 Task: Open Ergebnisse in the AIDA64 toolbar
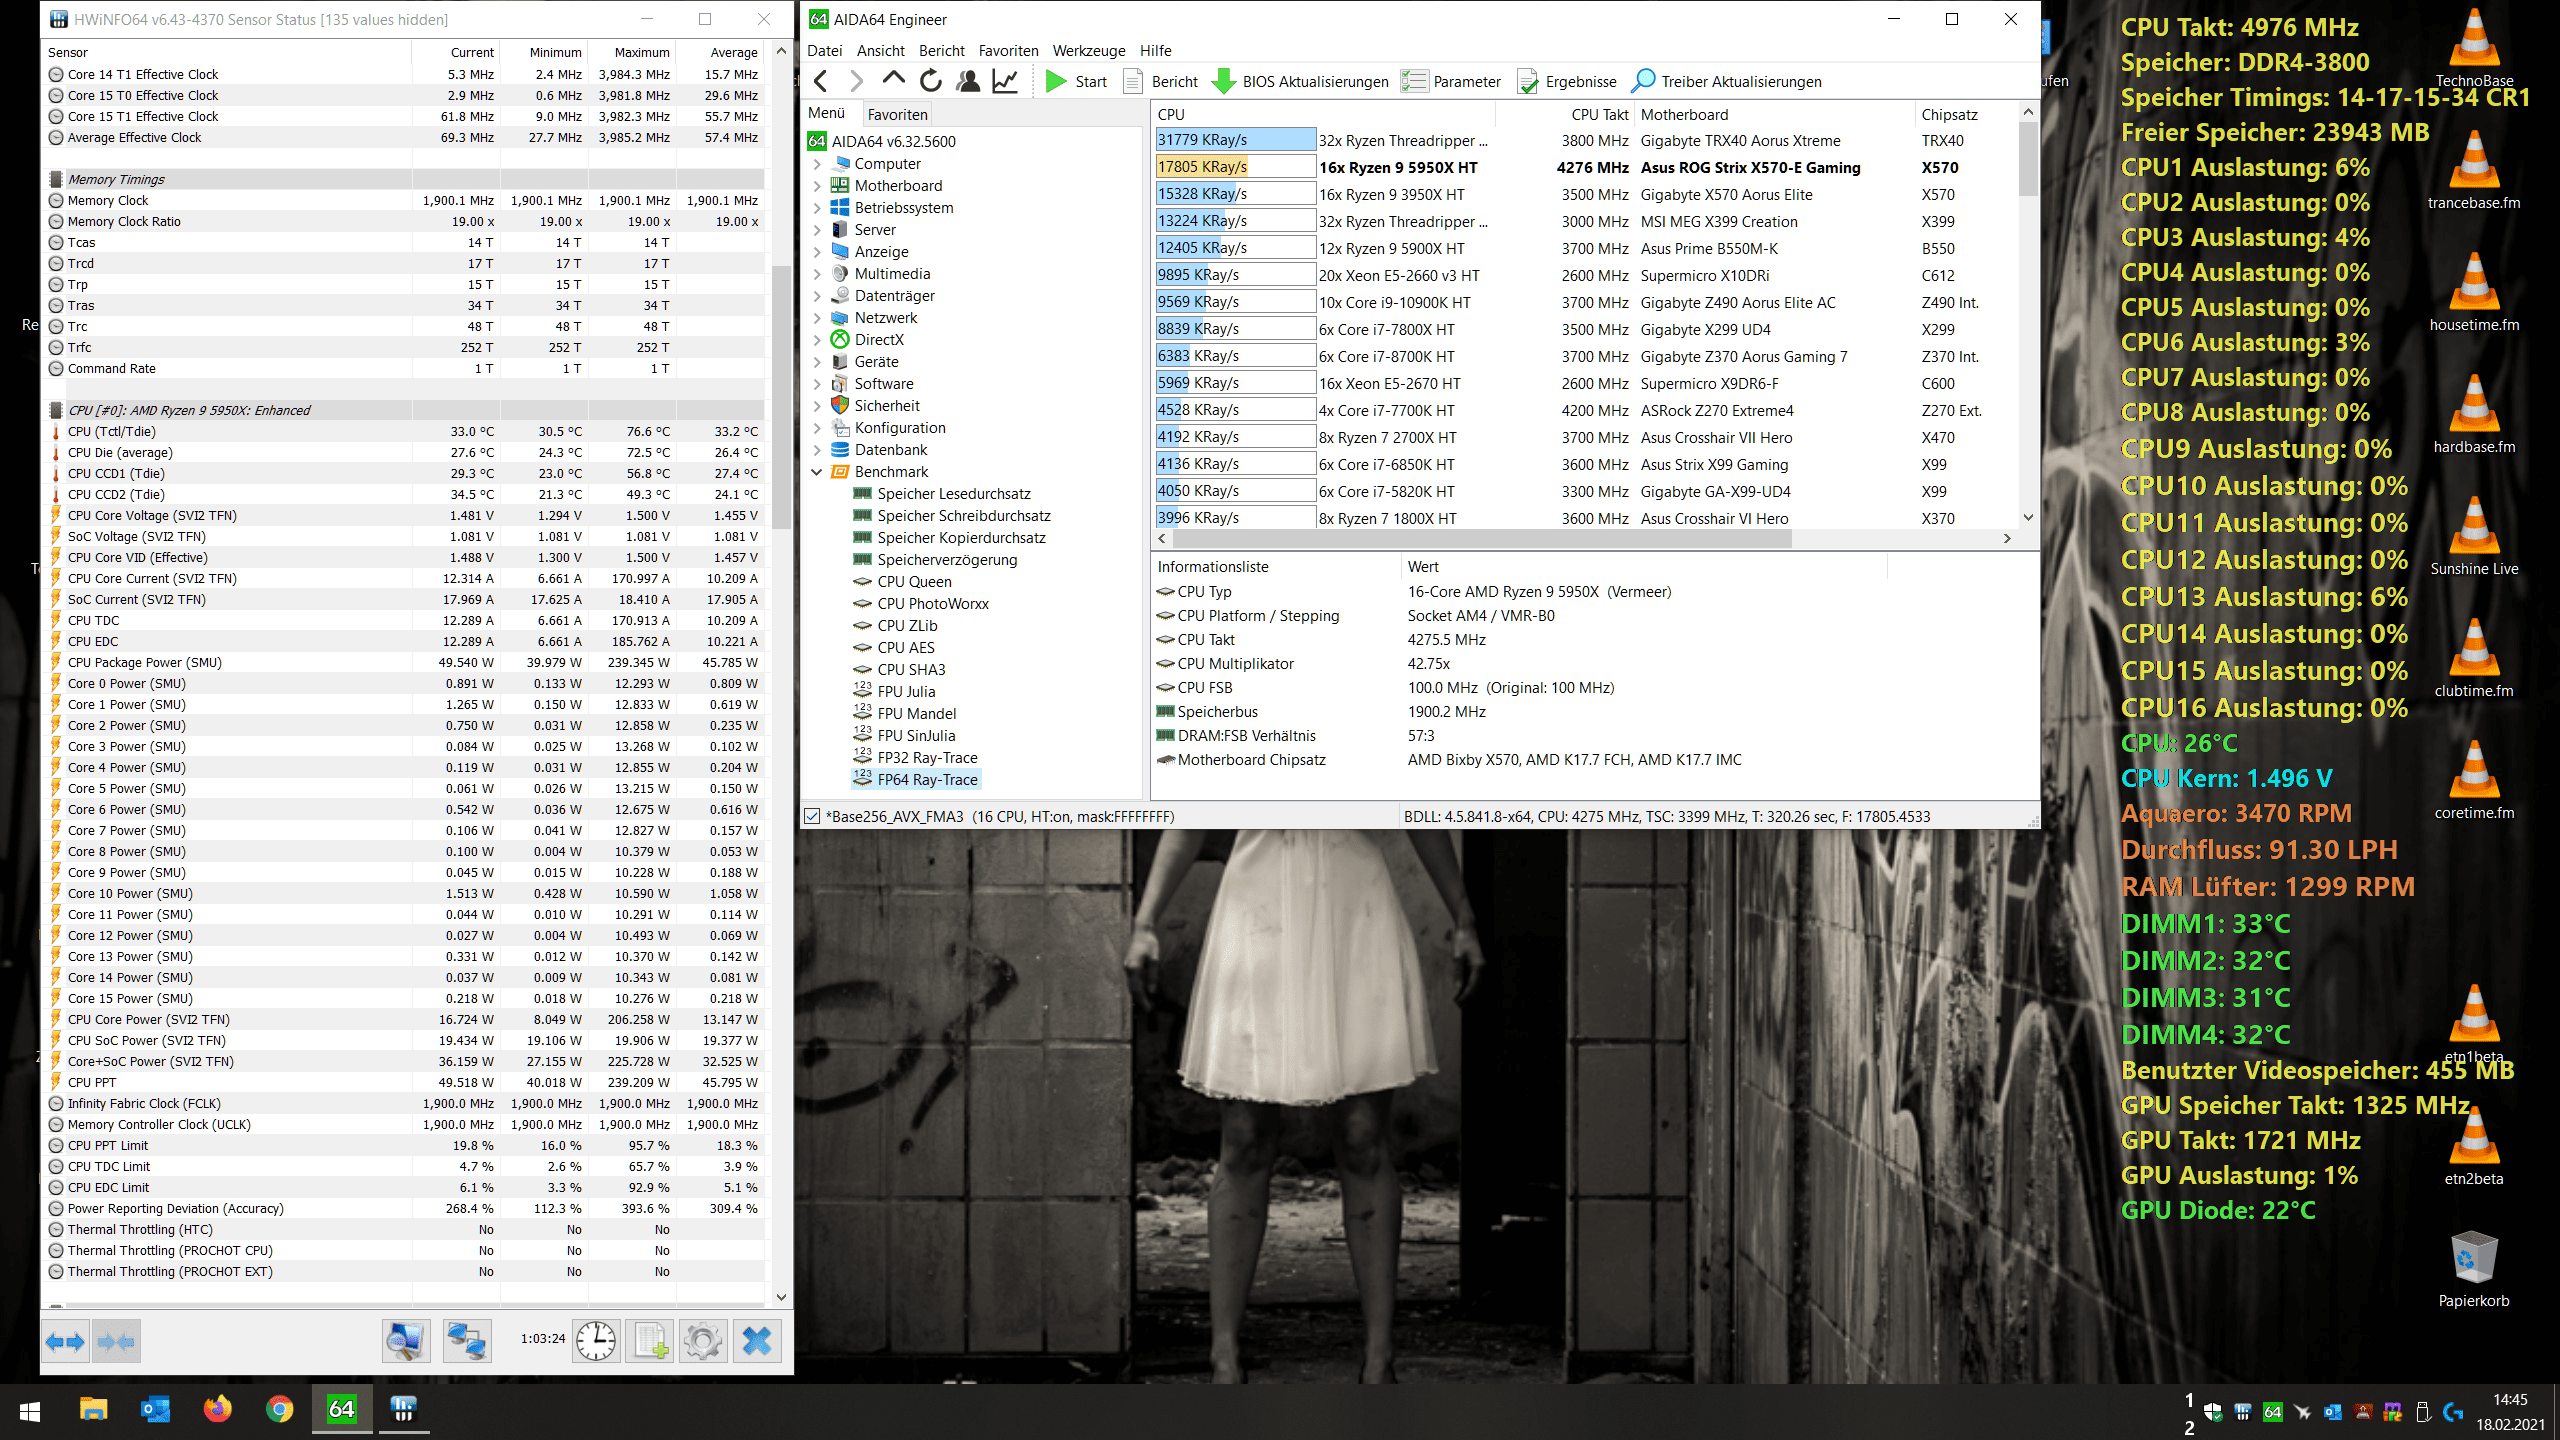[1567, 81]
